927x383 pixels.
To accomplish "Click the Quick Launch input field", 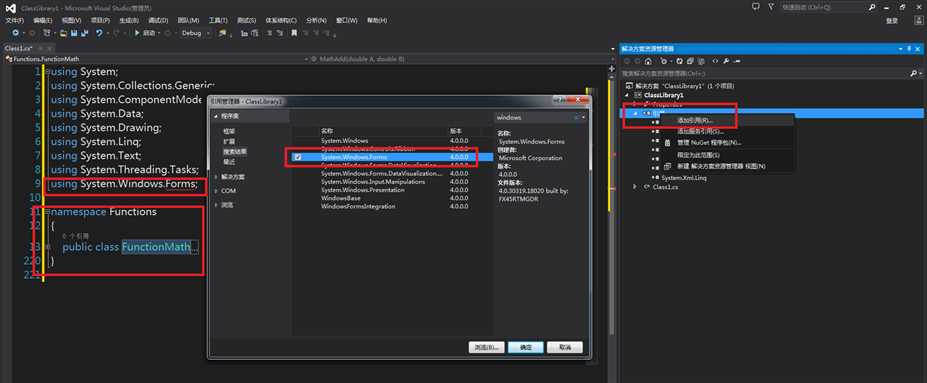I will (x=823, y=7).
